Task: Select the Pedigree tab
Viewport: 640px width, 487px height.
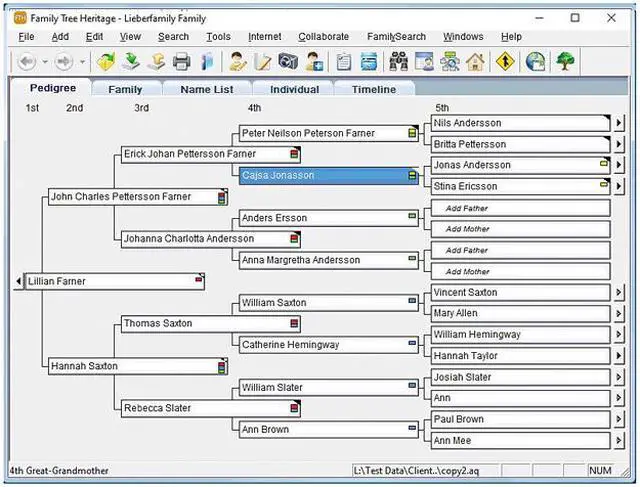Action: pyautogui.click(x=53, y=88)
